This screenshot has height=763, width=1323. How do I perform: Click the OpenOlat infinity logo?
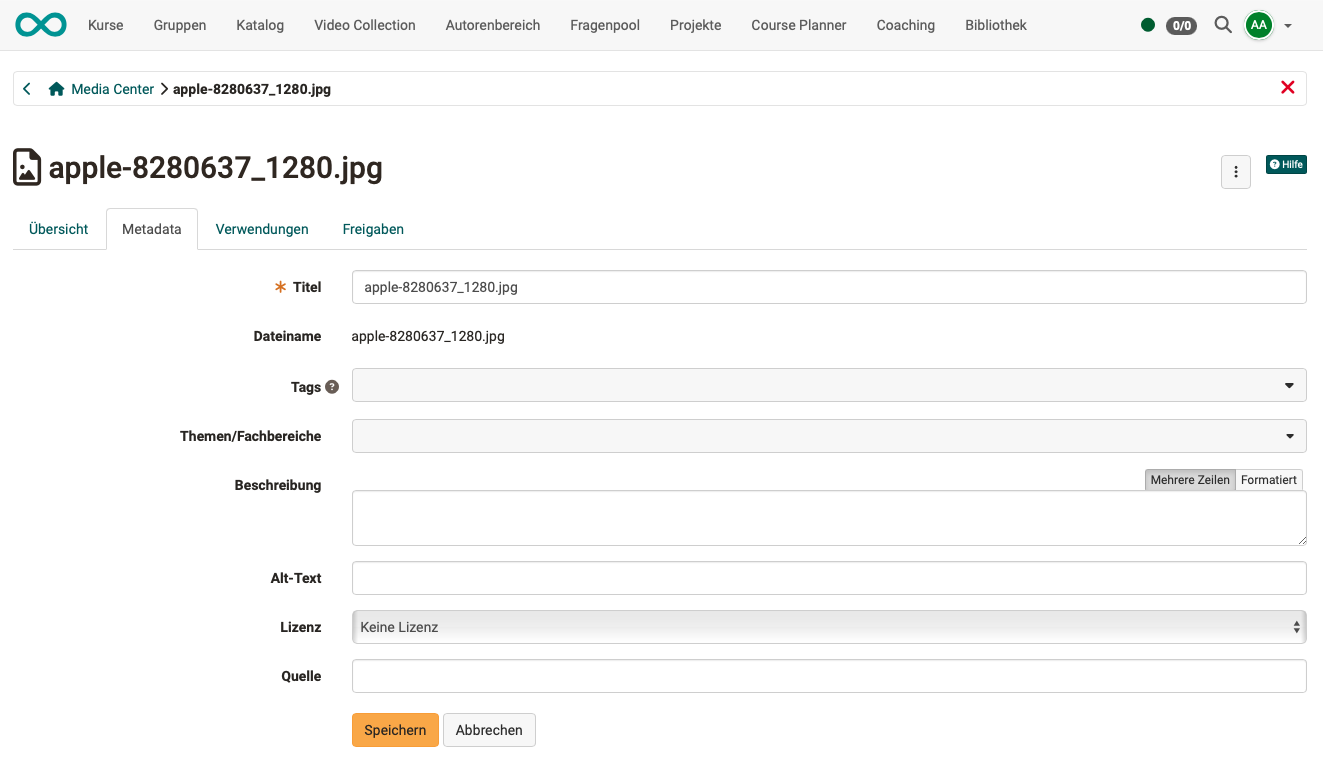pos(39,24)
